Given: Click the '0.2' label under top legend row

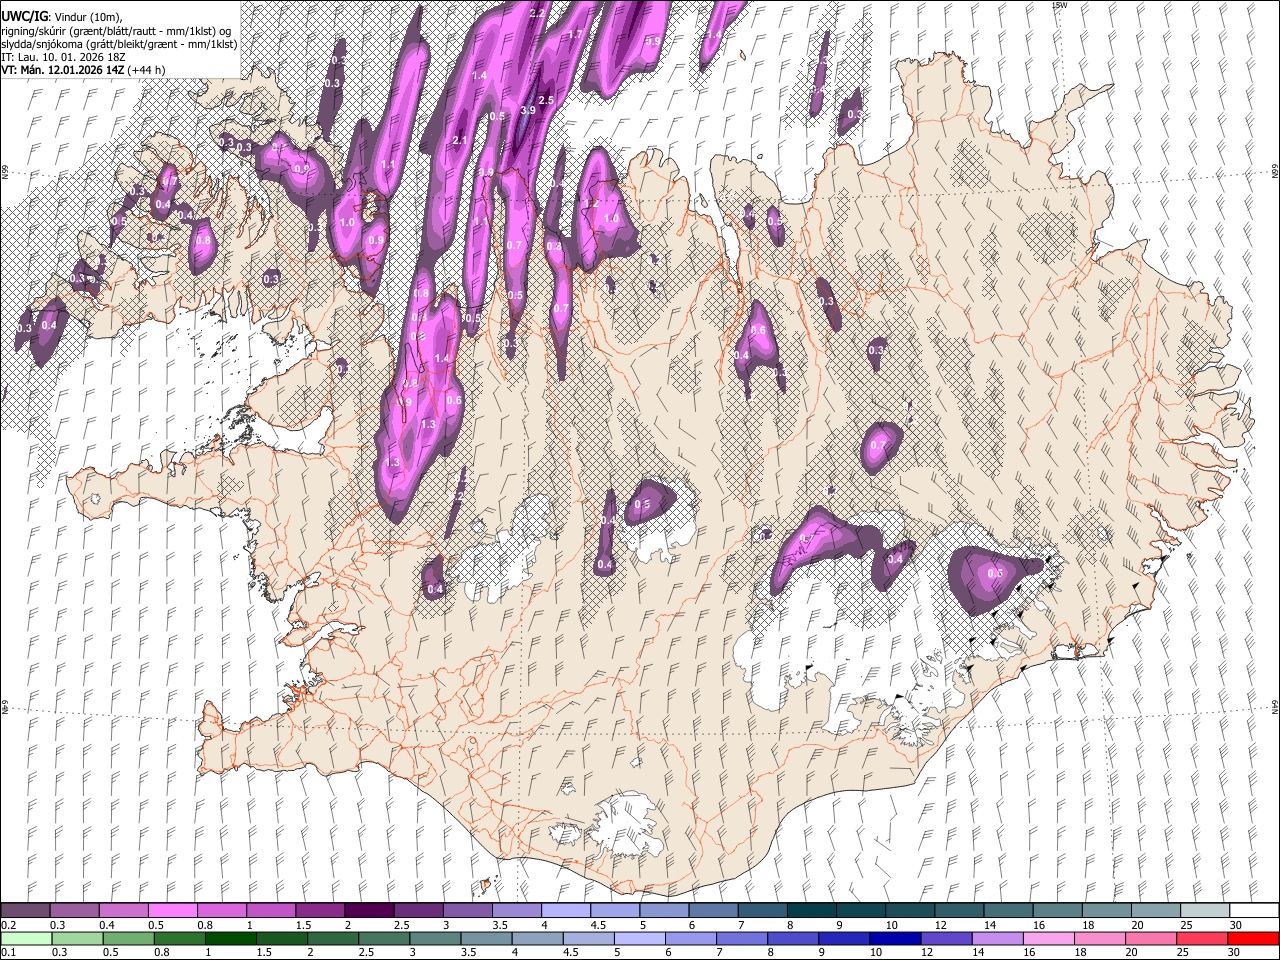Looking at the screenshot, I should [x=7, y=925].
